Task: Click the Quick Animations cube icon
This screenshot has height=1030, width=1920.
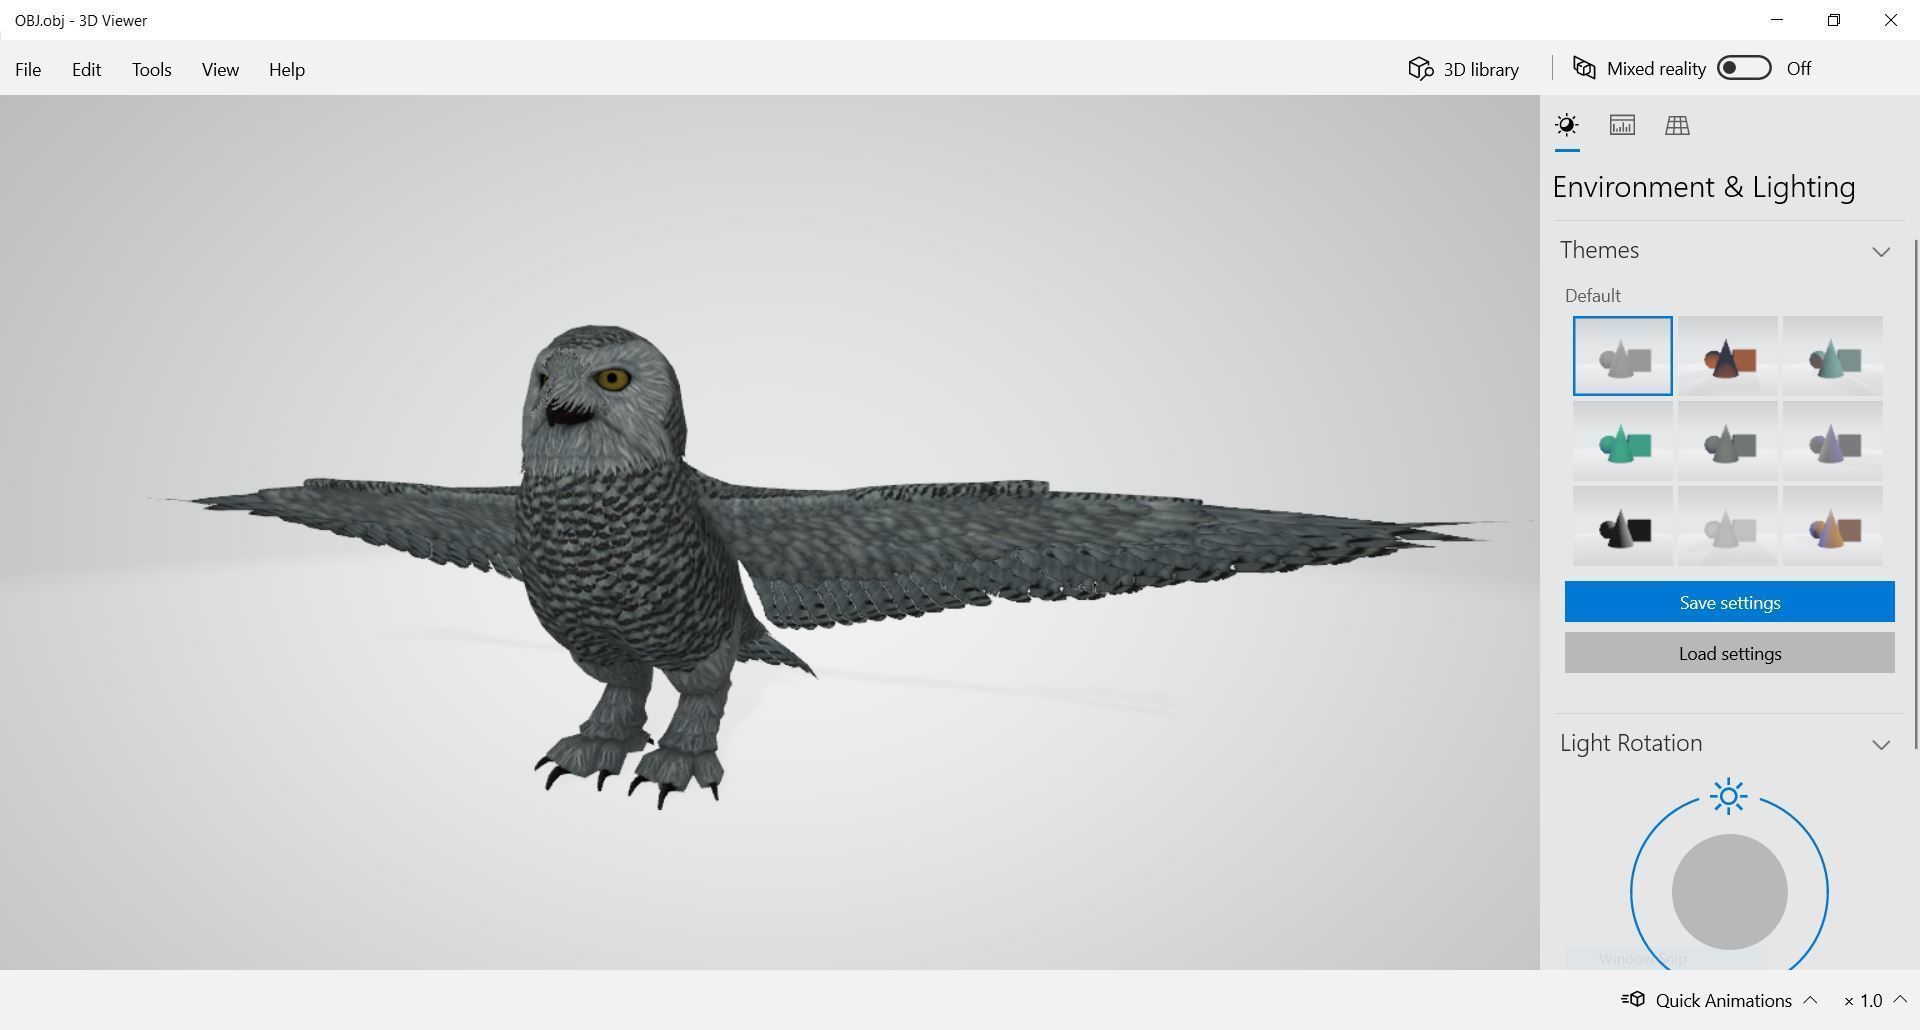Action: 1633,999
